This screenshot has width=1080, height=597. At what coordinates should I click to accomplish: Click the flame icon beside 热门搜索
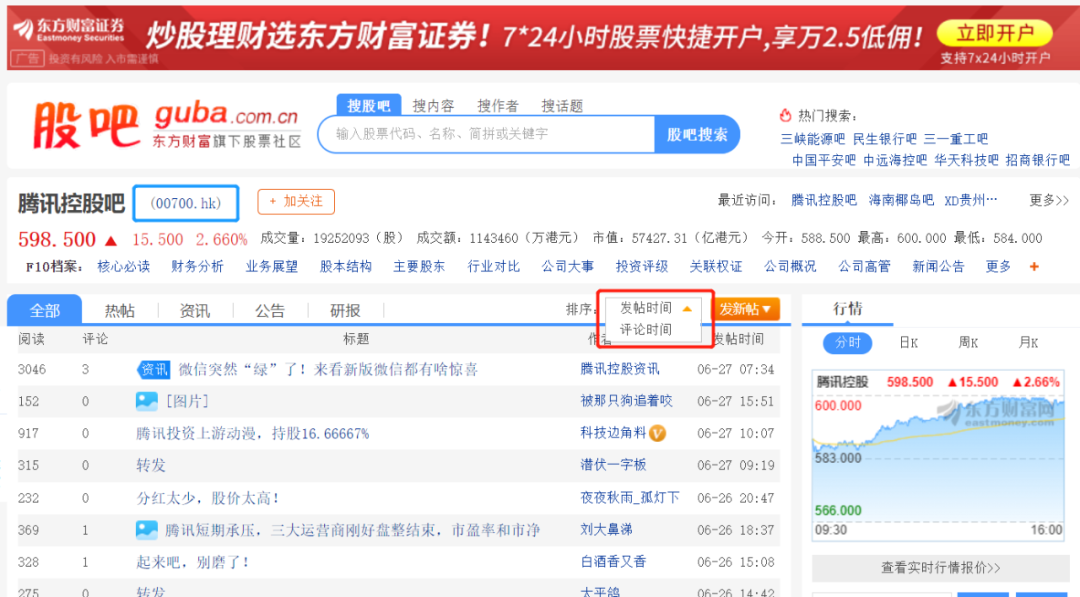(785, 115)
